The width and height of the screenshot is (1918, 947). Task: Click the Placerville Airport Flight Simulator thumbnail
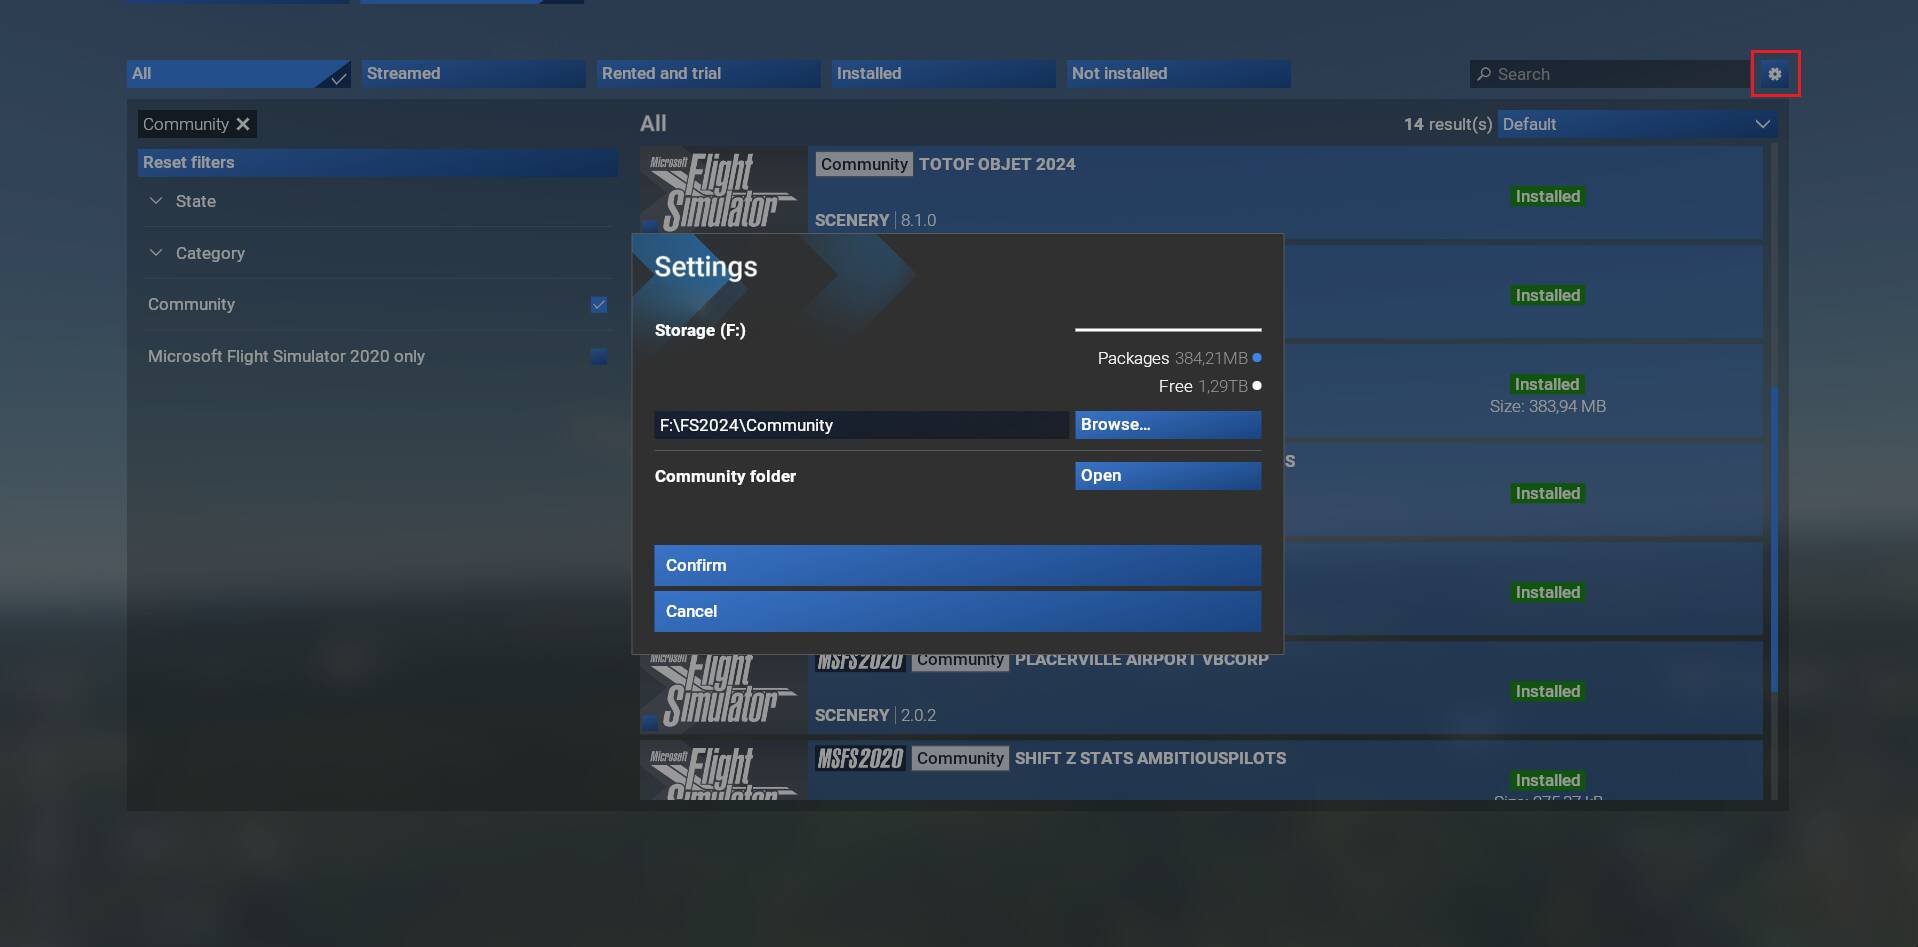723,695
